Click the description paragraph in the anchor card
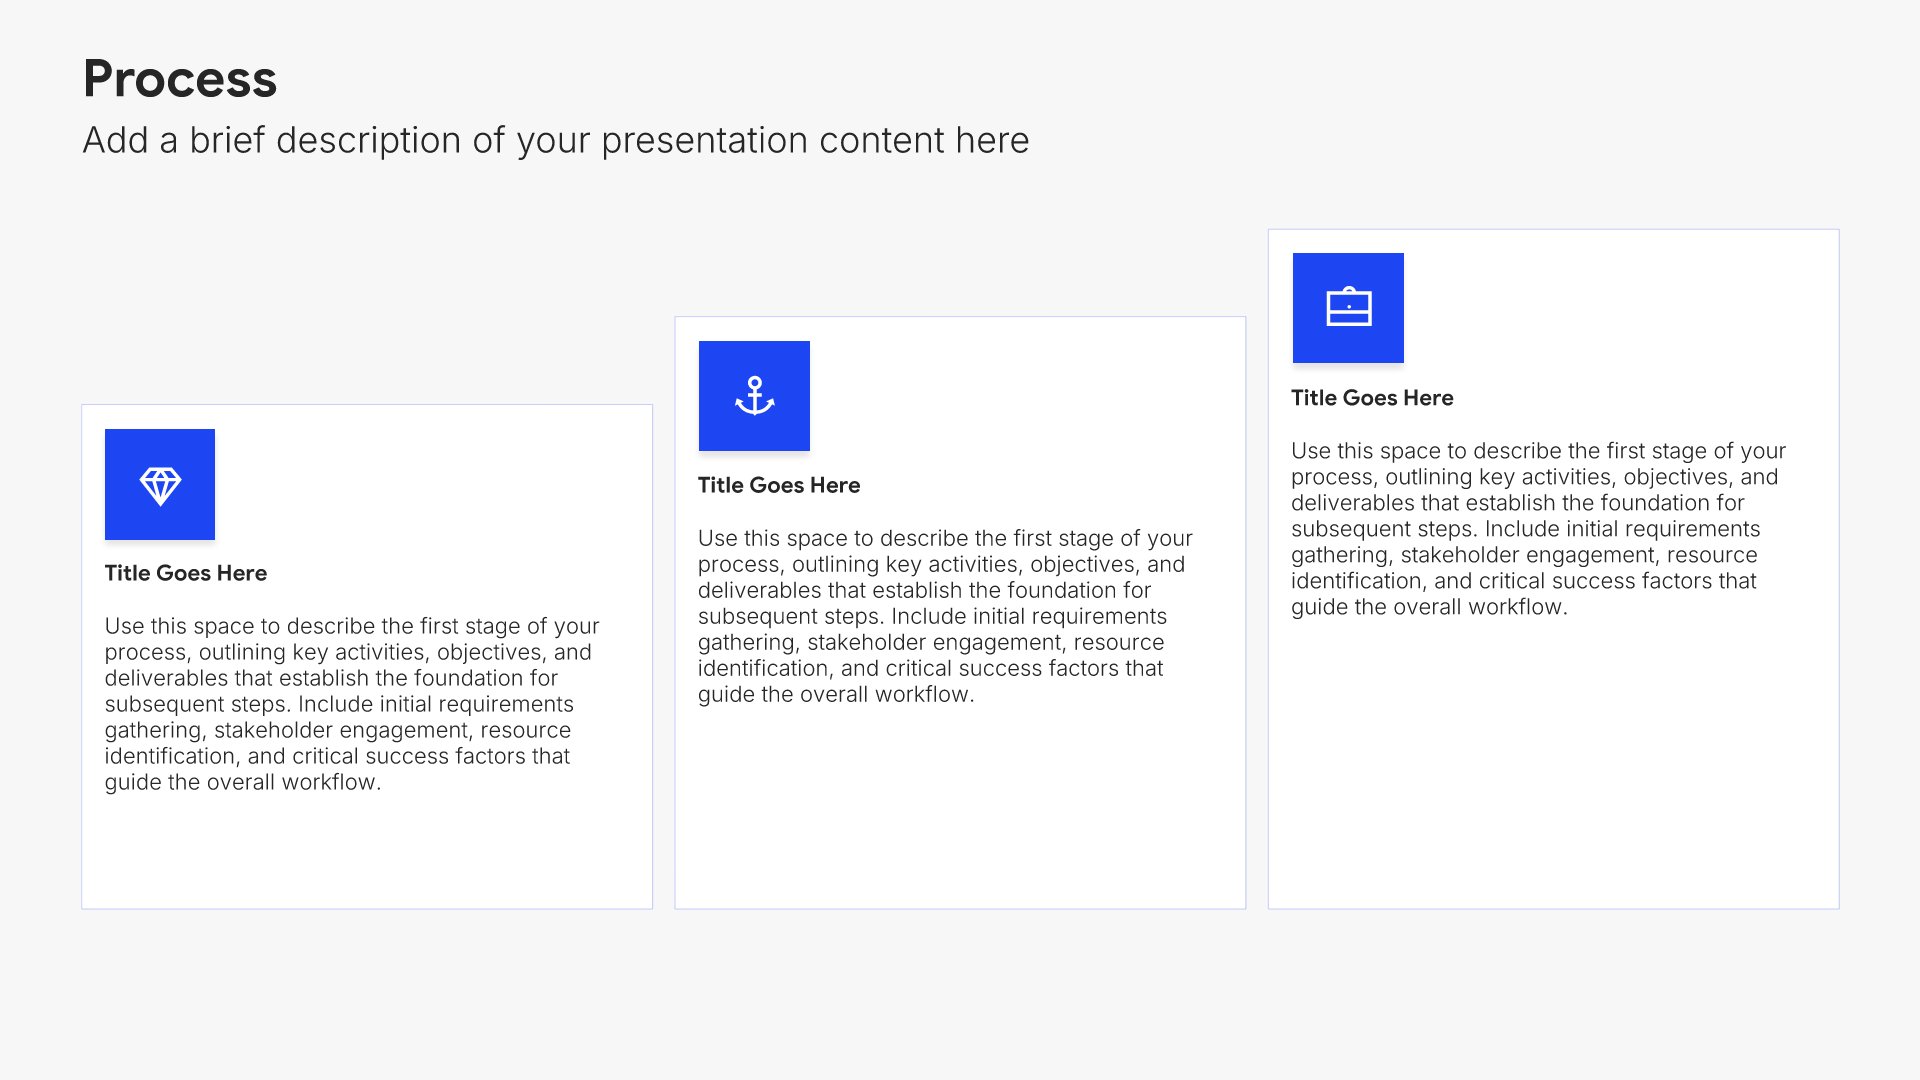This screenshot has width=1920, height=1080. [945, 616]
